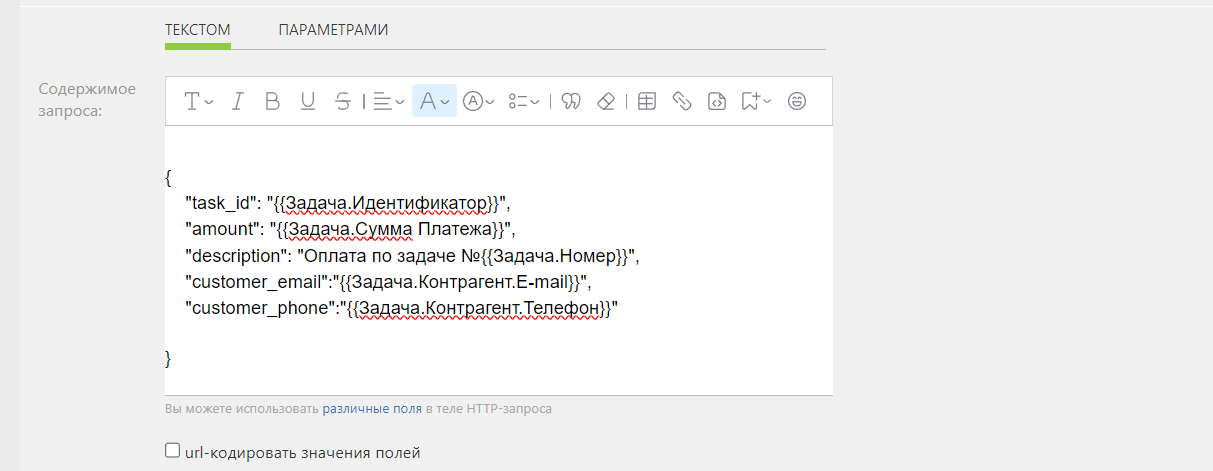Toggle bold formatting
Image resolution: width=1213 pixels, height=471 pixels.
point(272,101)
